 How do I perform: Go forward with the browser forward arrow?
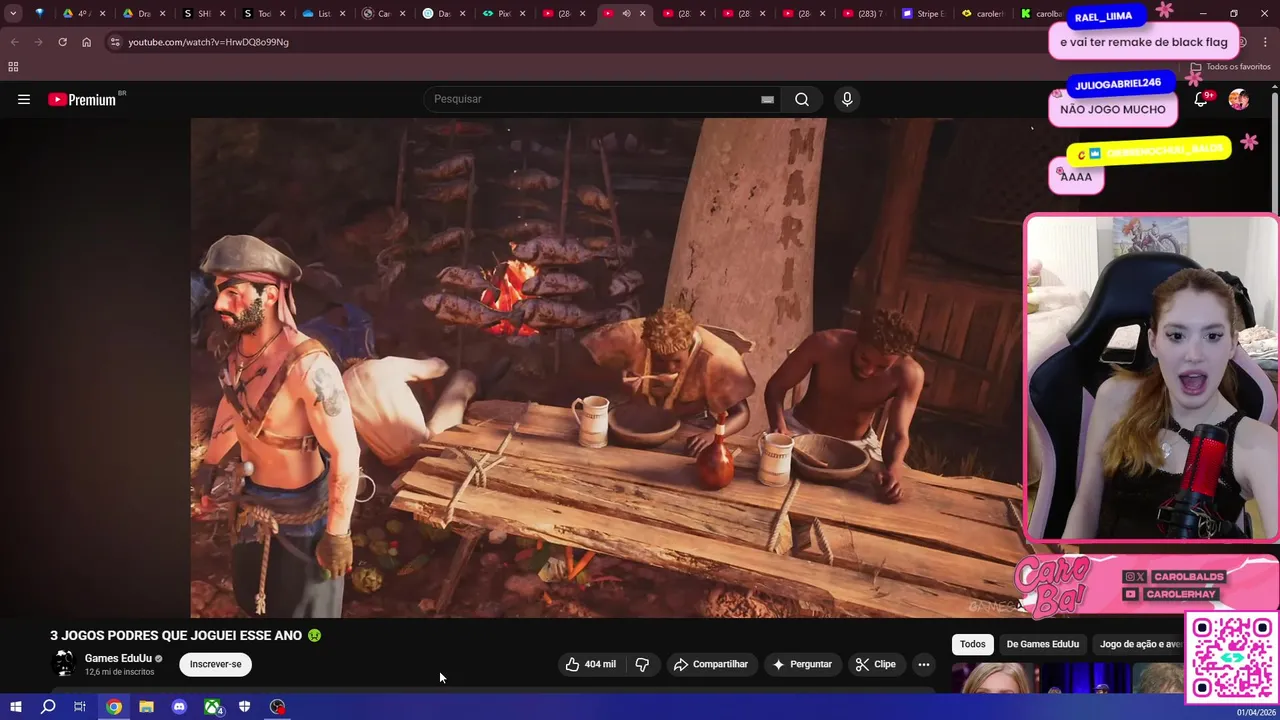38,42
